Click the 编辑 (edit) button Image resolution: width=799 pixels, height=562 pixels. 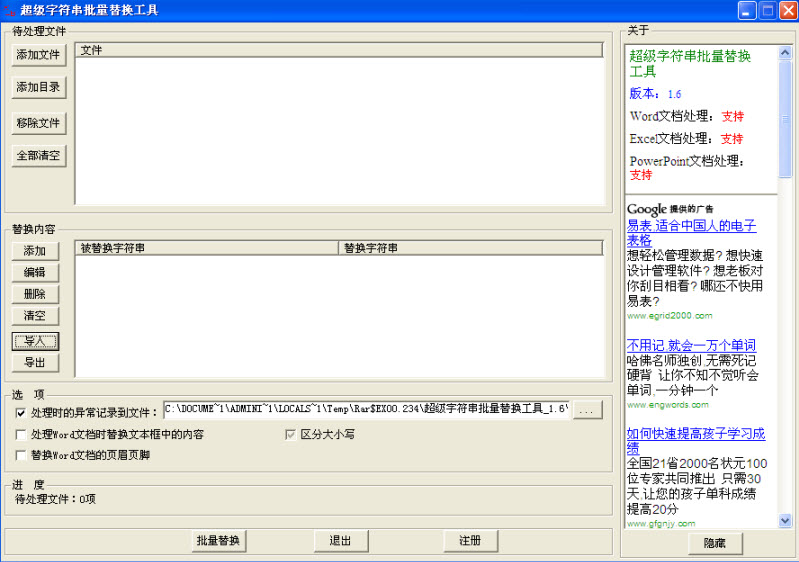coord(35,272)
